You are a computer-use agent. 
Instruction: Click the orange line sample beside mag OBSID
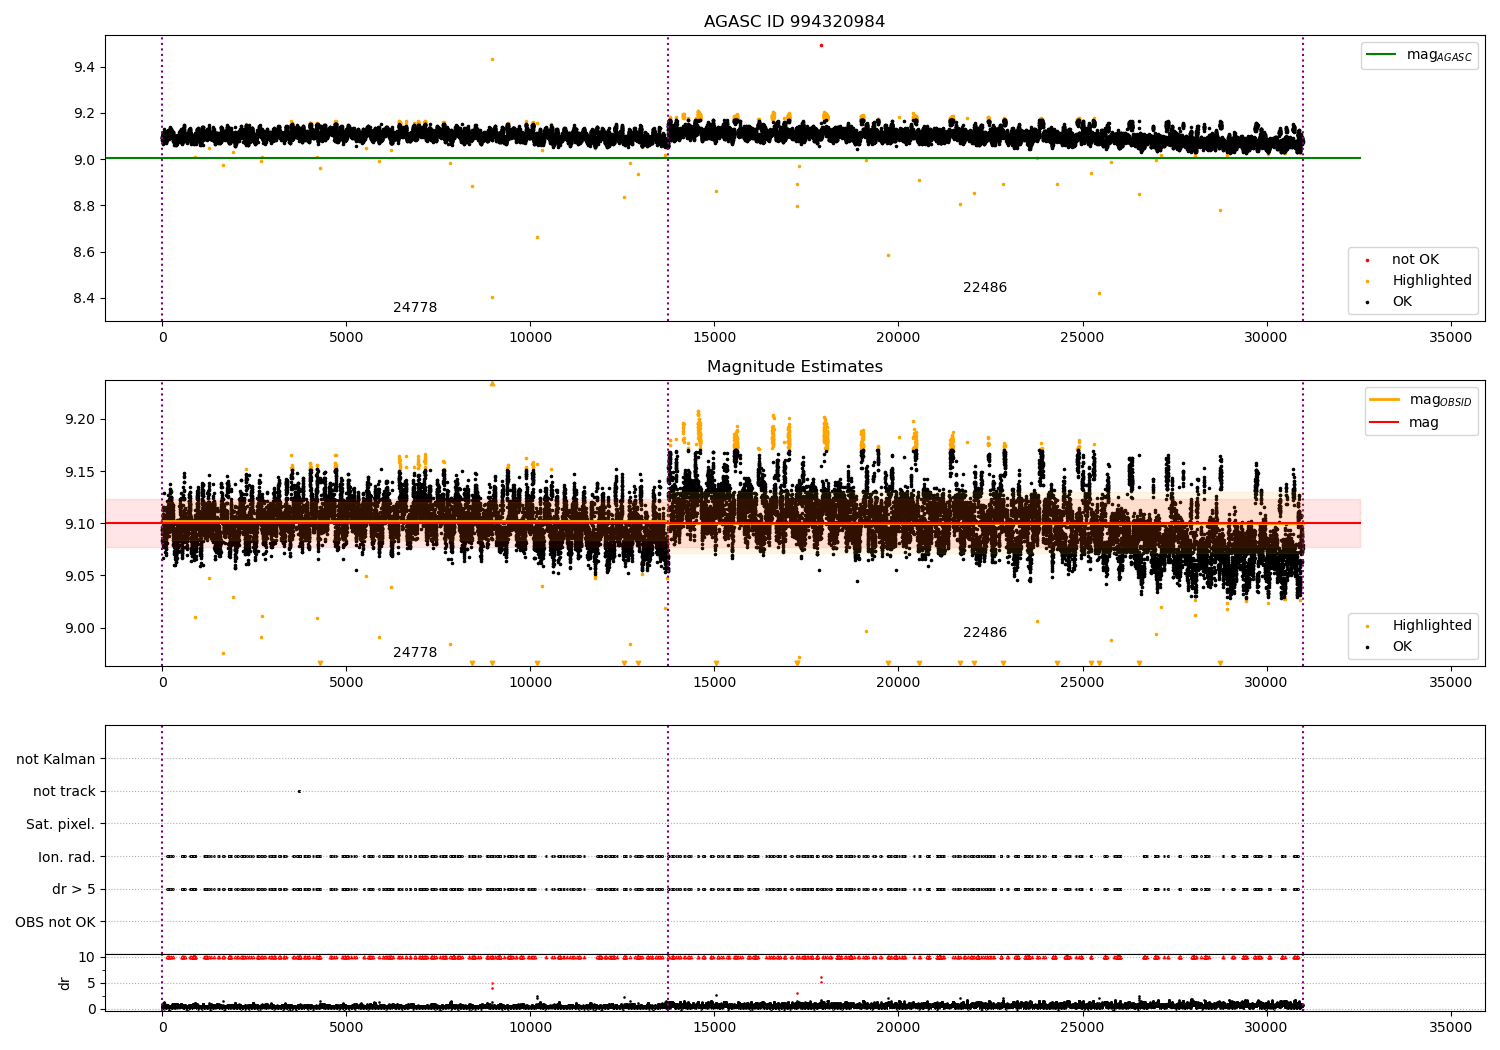point(1385,400)
